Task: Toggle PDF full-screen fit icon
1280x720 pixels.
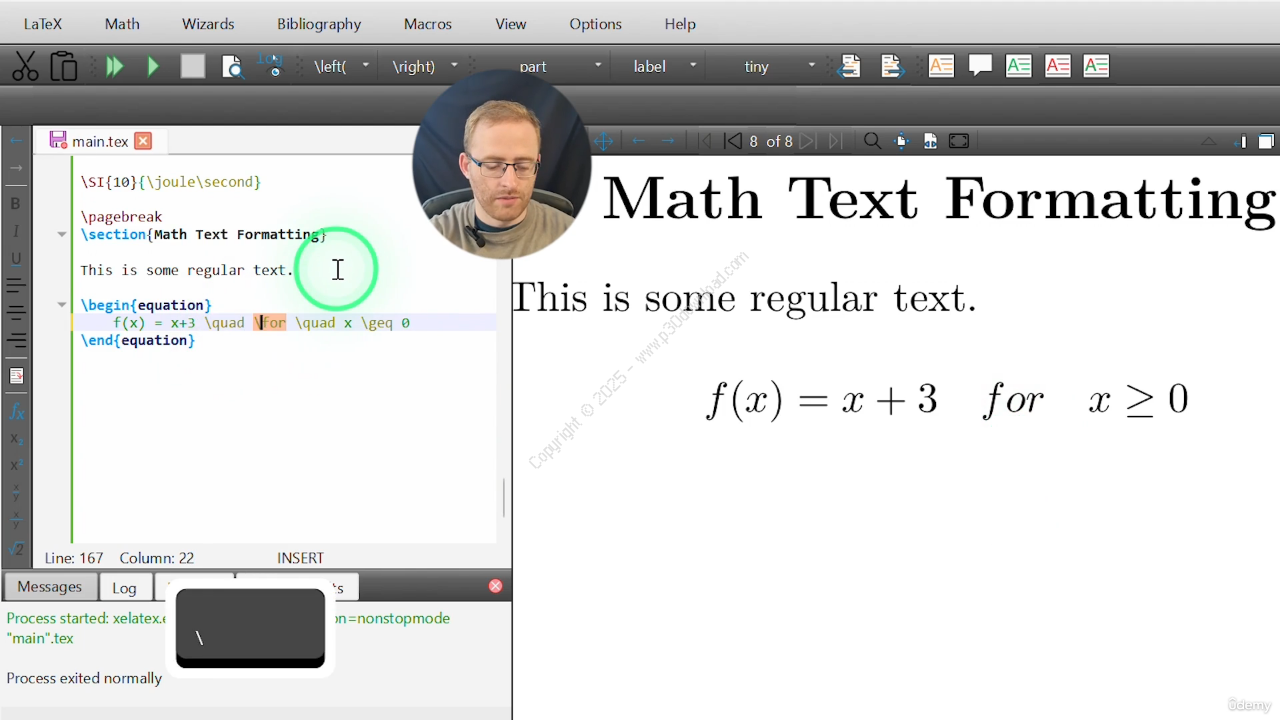Action: (x=959, y=141)
